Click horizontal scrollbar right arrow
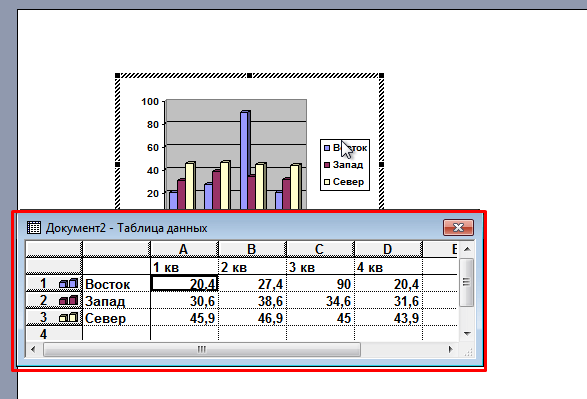 450,349
